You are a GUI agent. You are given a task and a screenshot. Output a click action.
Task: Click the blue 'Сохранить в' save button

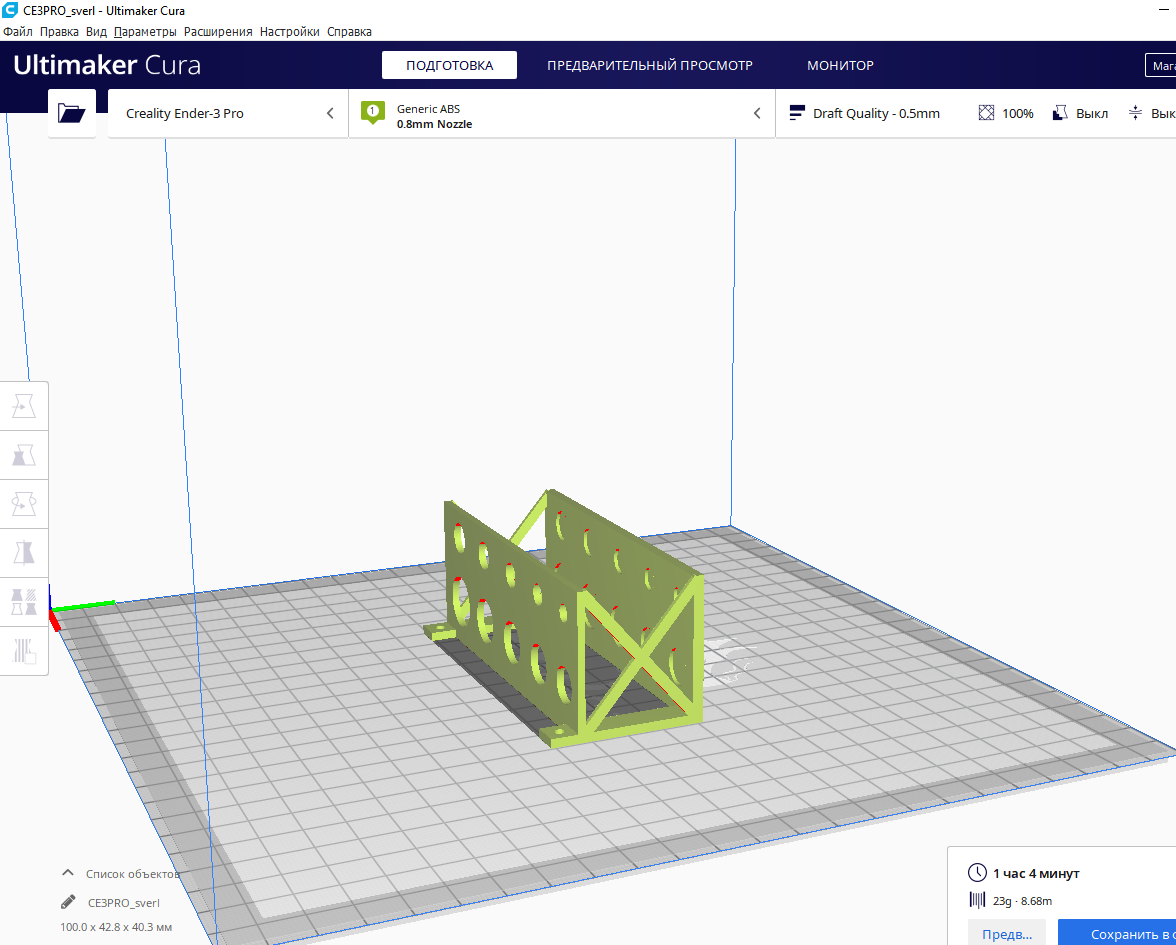pos(1120,934)
